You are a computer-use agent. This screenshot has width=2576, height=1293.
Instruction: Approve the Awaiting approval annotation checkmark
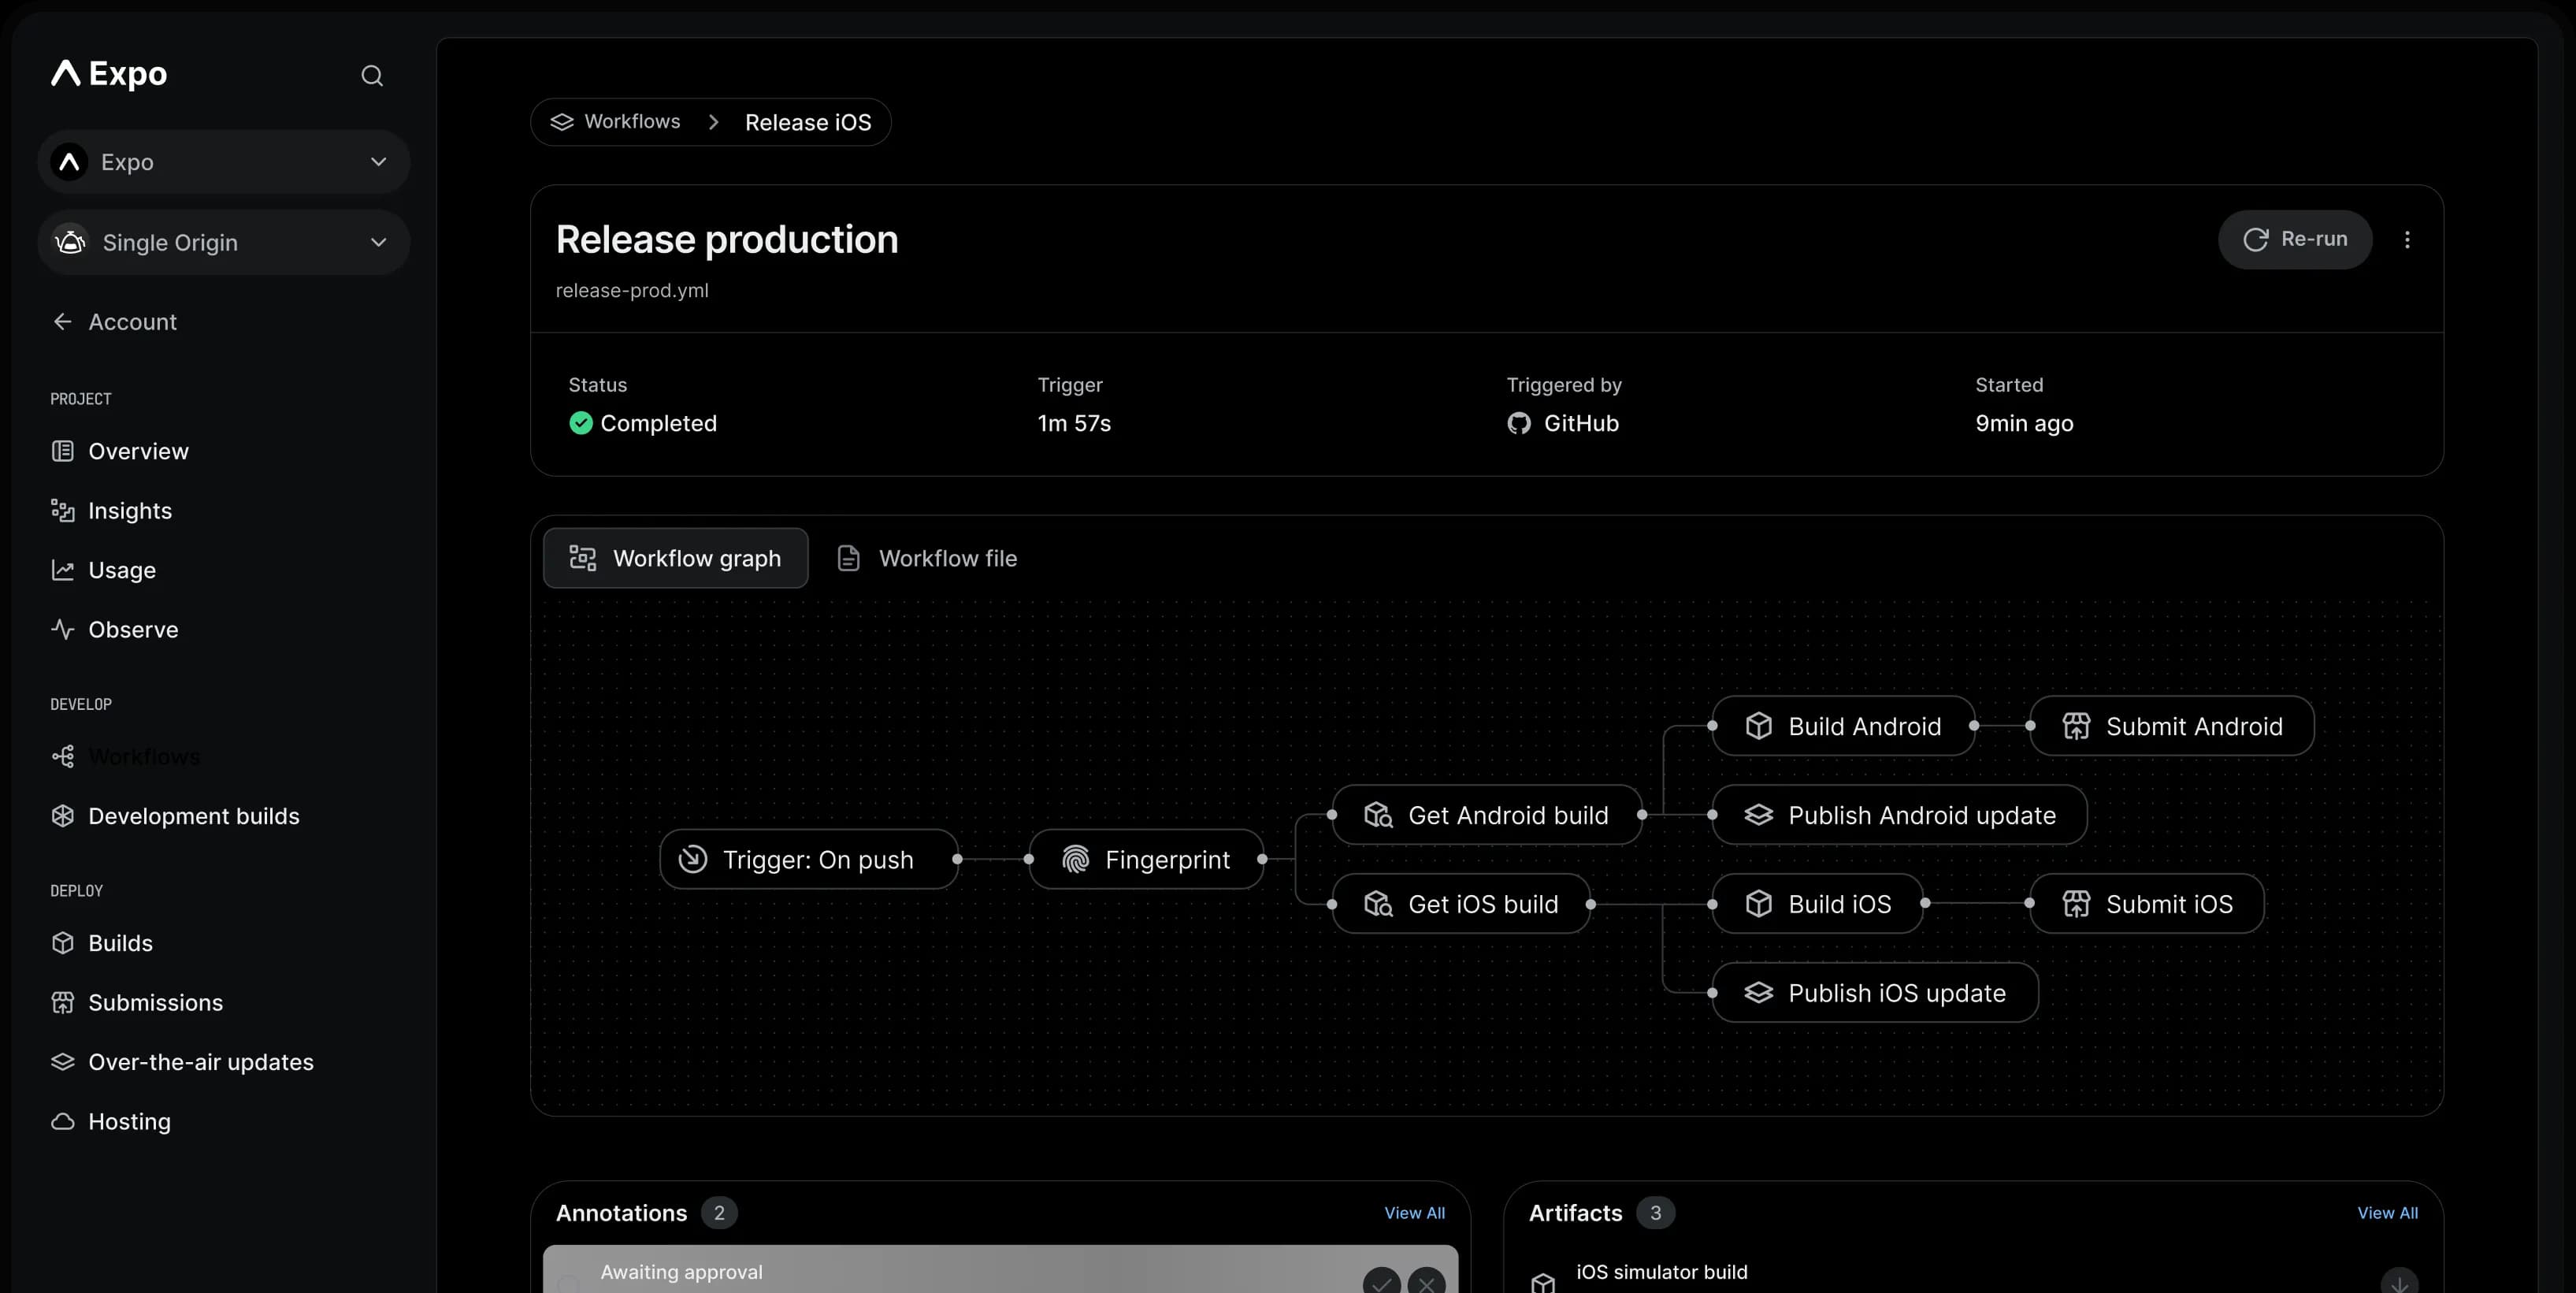pyautogui.click(x=1381, y=1281)
